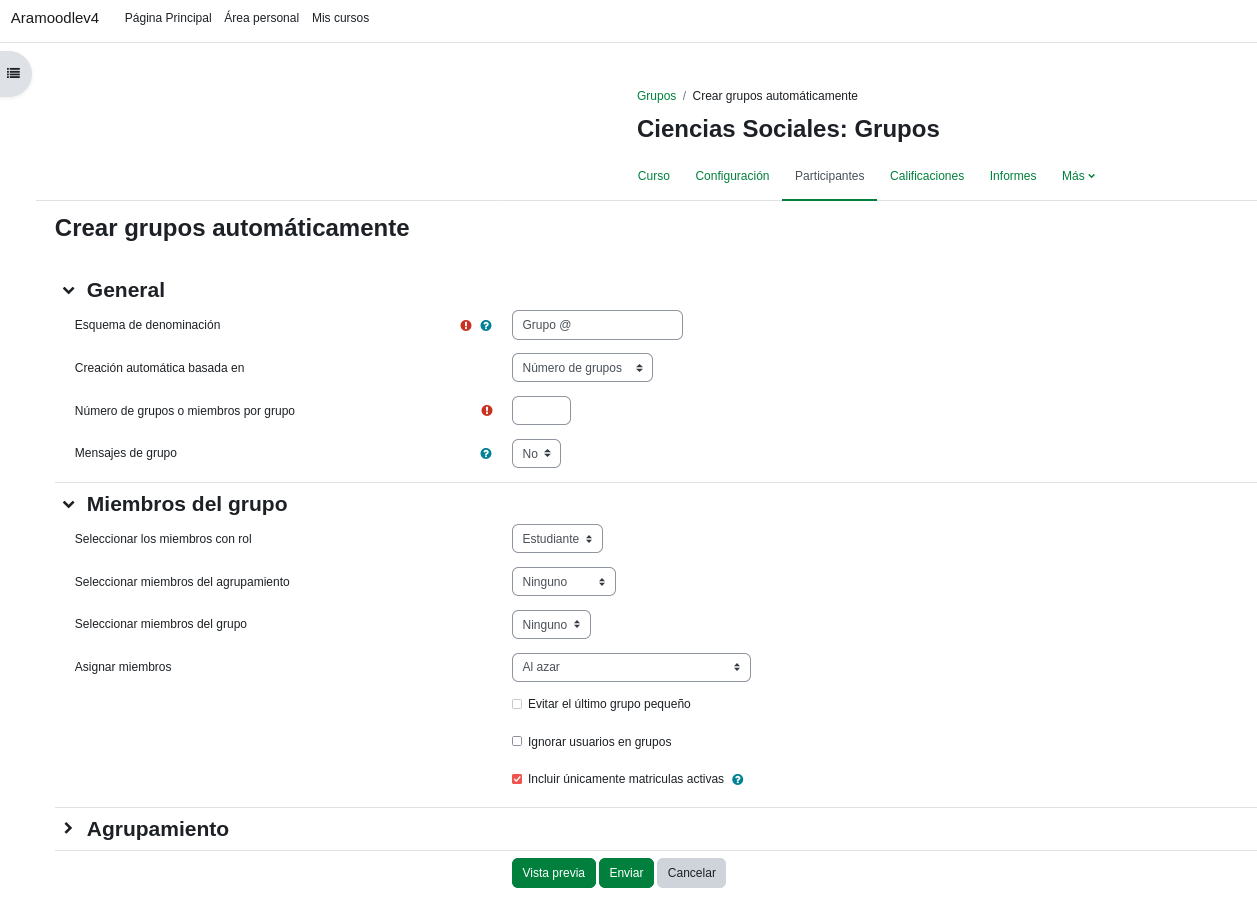The height and width of the screenshot is (897, 1257).
Task: Open help for Incluir únicamente matriculas activas
Action: click(x=738, y=780)
